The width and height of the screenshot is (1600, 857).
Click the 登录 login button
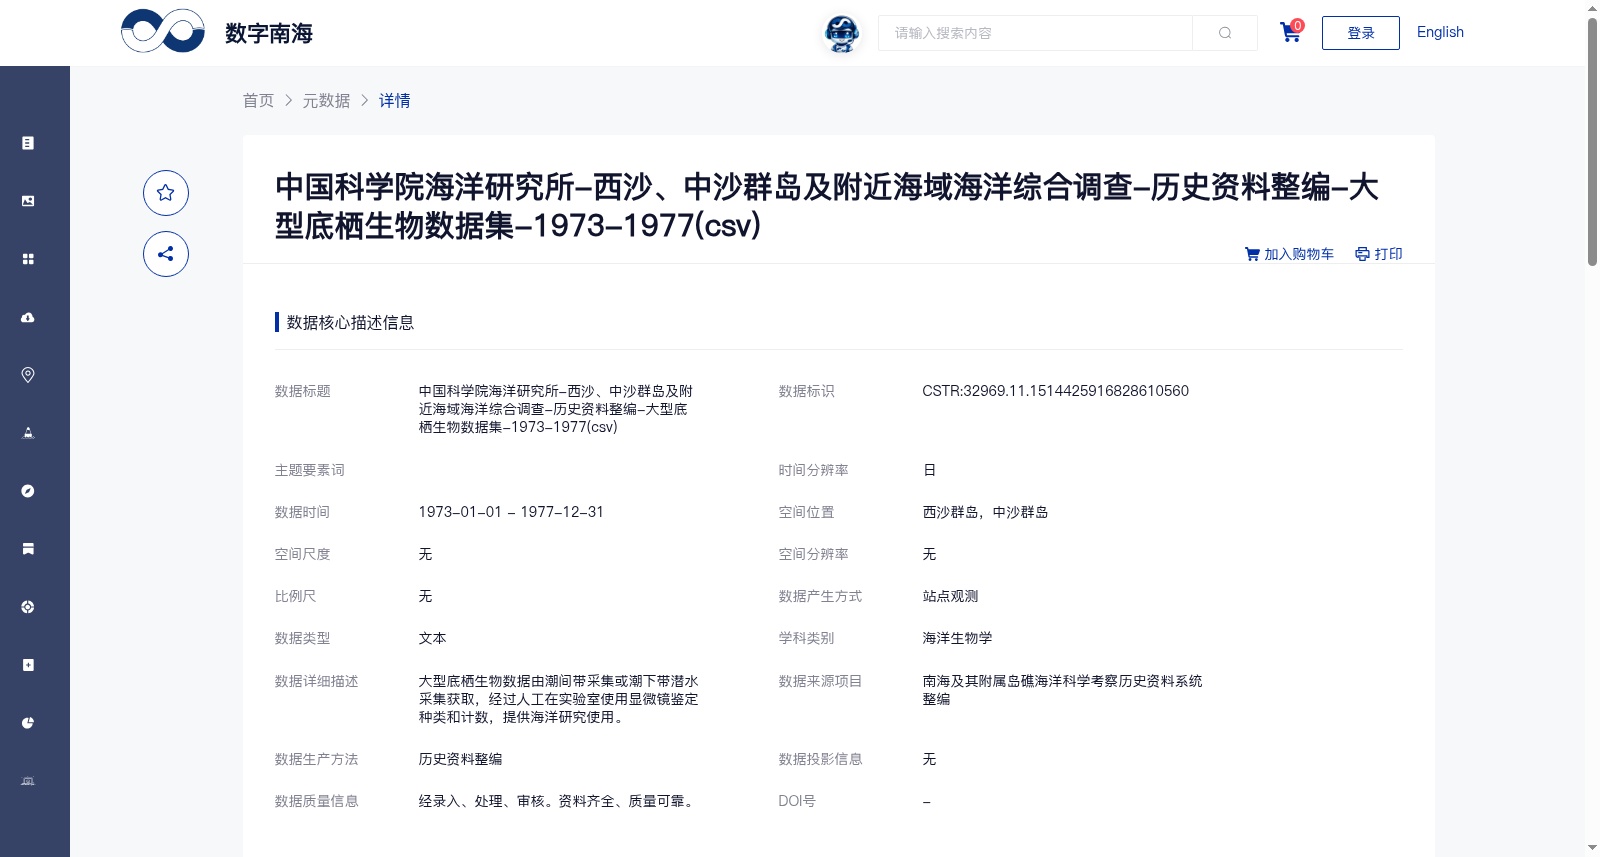pyautogui.click(x=1361, y=33)
